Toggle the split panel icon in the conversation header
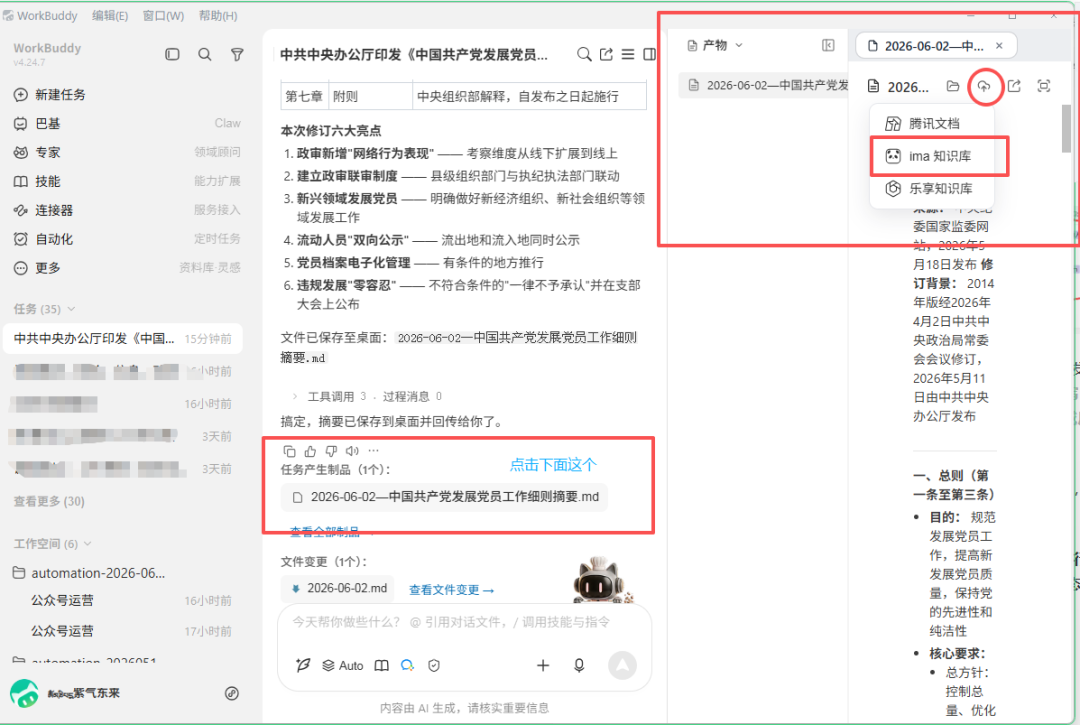1080x725 pixels. click(649, 54)
